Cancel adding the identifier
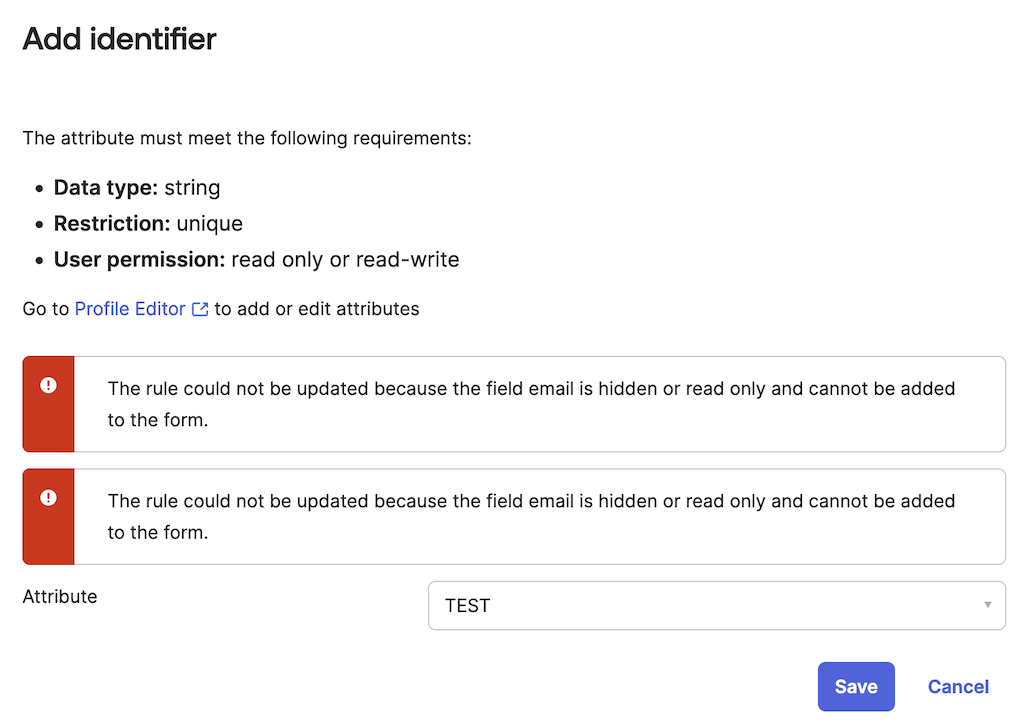 coord(957,687)
